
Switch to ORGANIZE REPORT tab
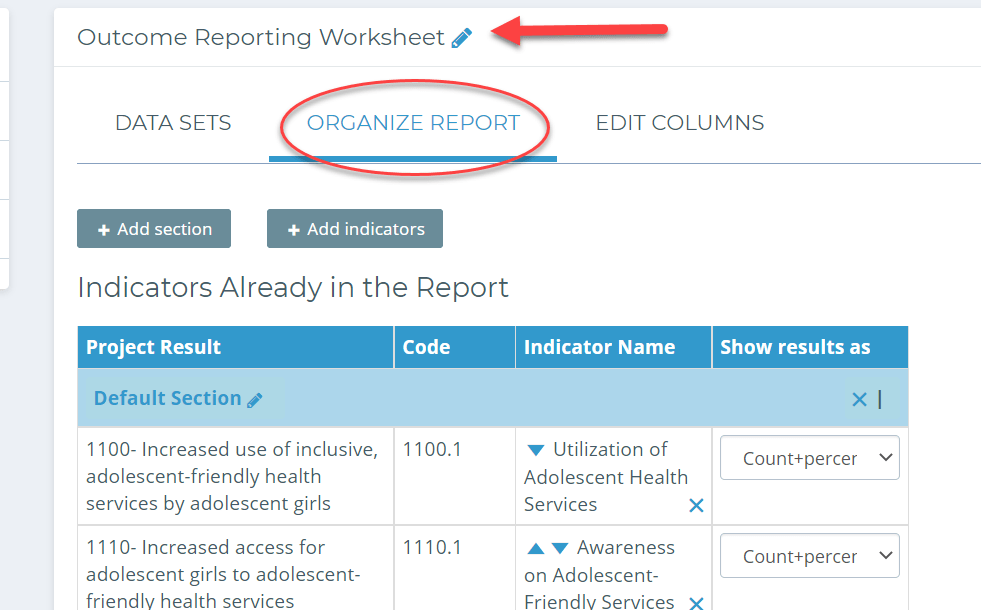tap(413, 123)
